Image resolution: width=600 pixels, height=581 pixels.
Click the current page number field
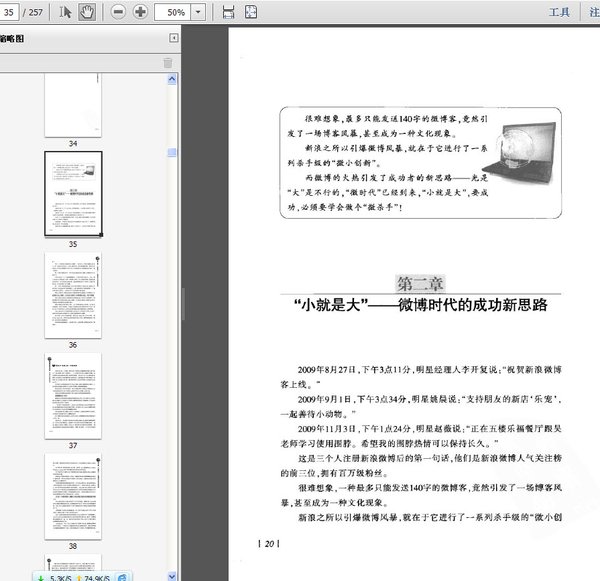pos(8,12)
